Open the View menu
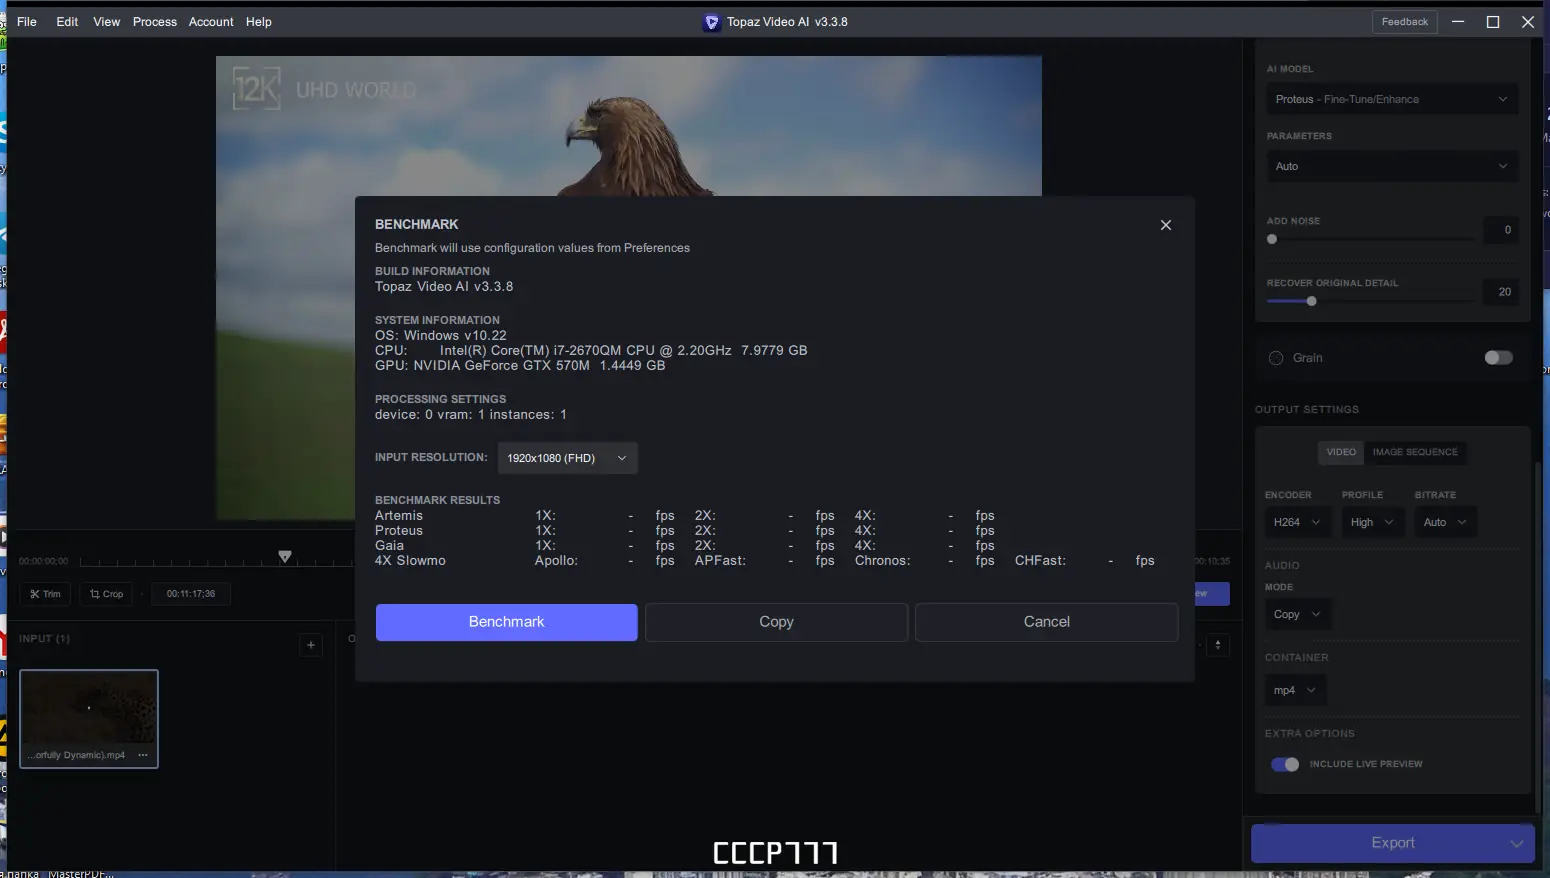 coord(107,22)
